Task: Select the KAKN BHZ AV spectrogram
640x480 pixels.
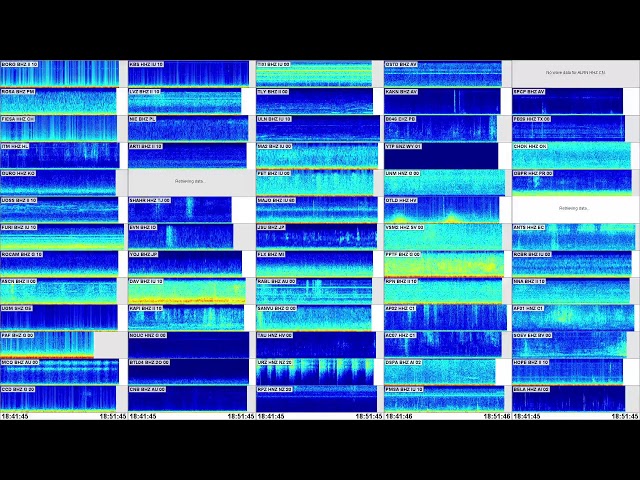Action: point(442,101)
